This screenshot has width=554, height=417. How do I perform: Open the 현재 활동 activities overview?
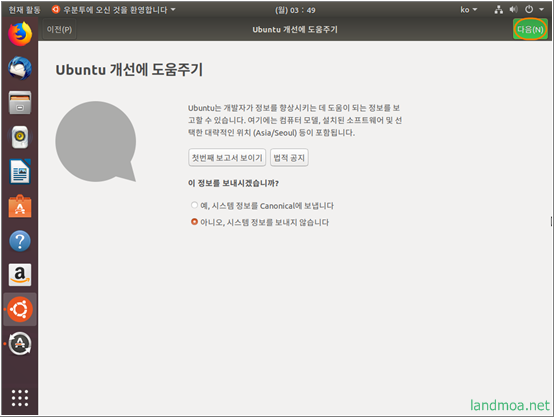coord(24,10)
